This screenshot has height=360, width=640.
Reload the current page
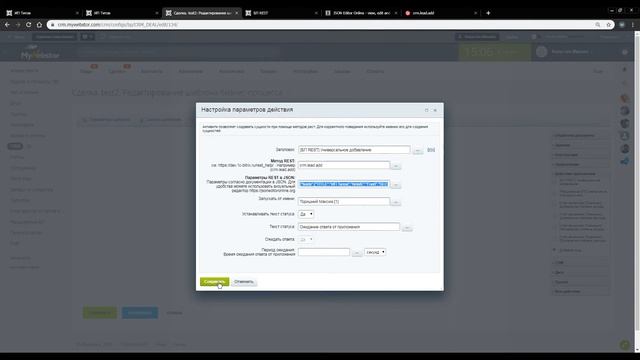pos(29,25)
